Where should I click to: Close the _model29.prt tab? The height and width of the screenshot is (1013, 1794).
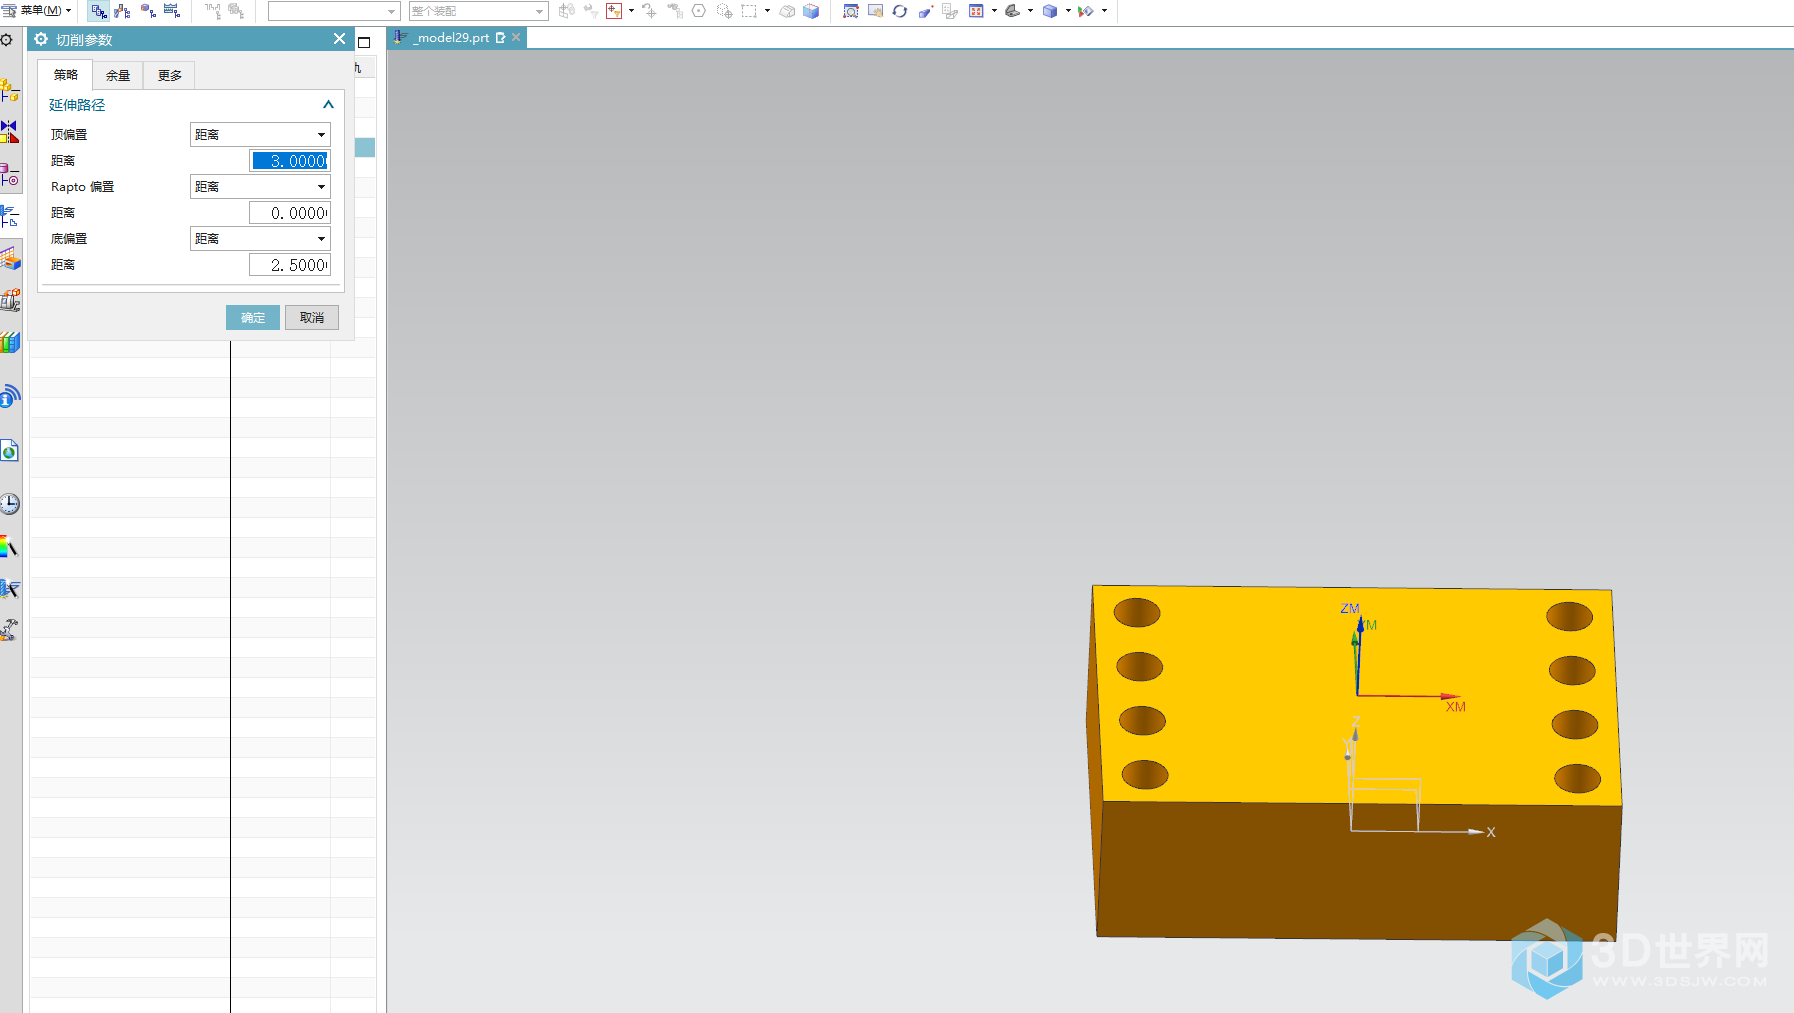(516, 37)
